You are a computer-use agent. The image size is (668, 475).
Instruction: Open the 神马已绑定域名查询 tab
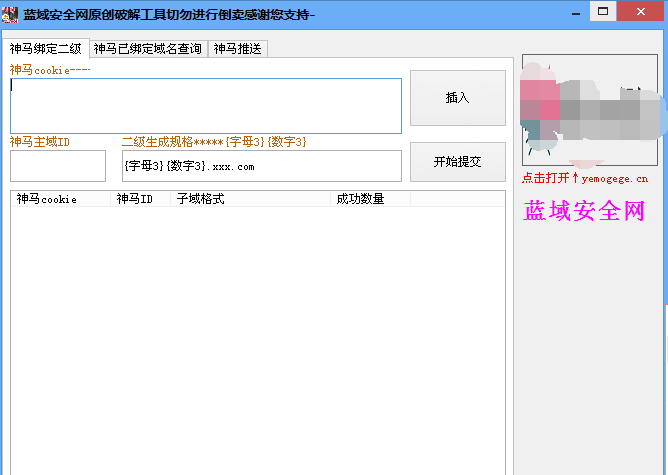point(148,48)
